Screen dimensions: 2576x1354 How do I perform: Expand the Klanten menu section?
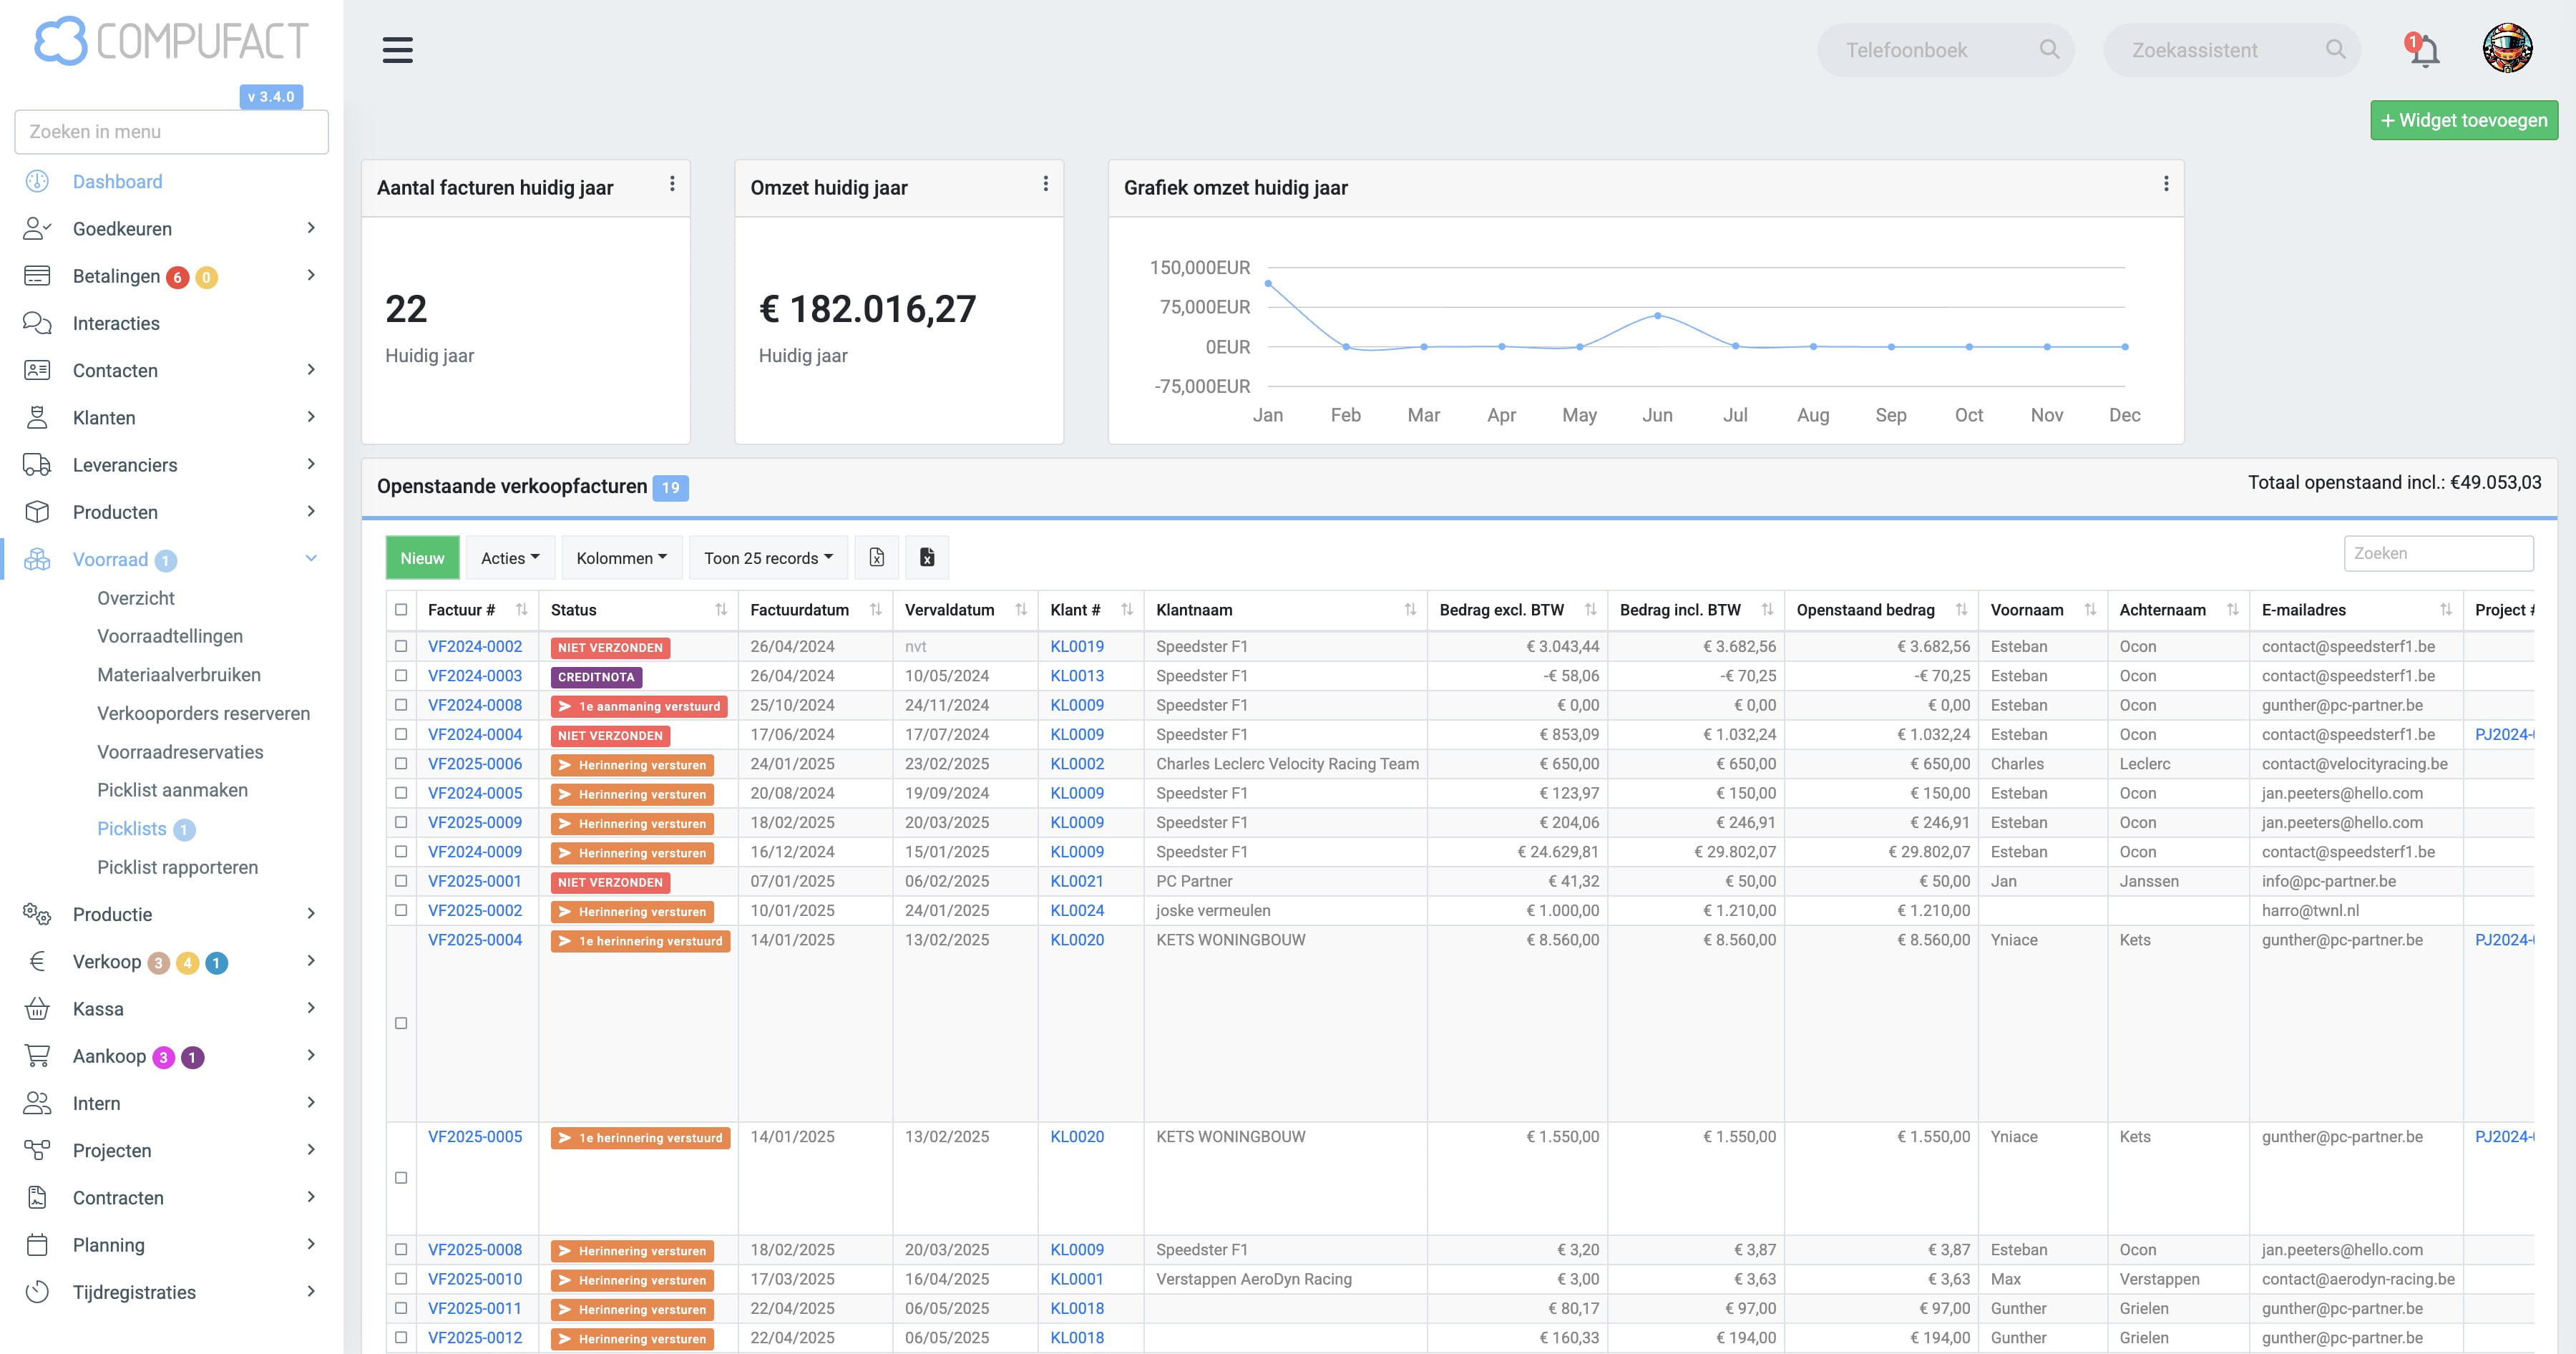[172, 418]
